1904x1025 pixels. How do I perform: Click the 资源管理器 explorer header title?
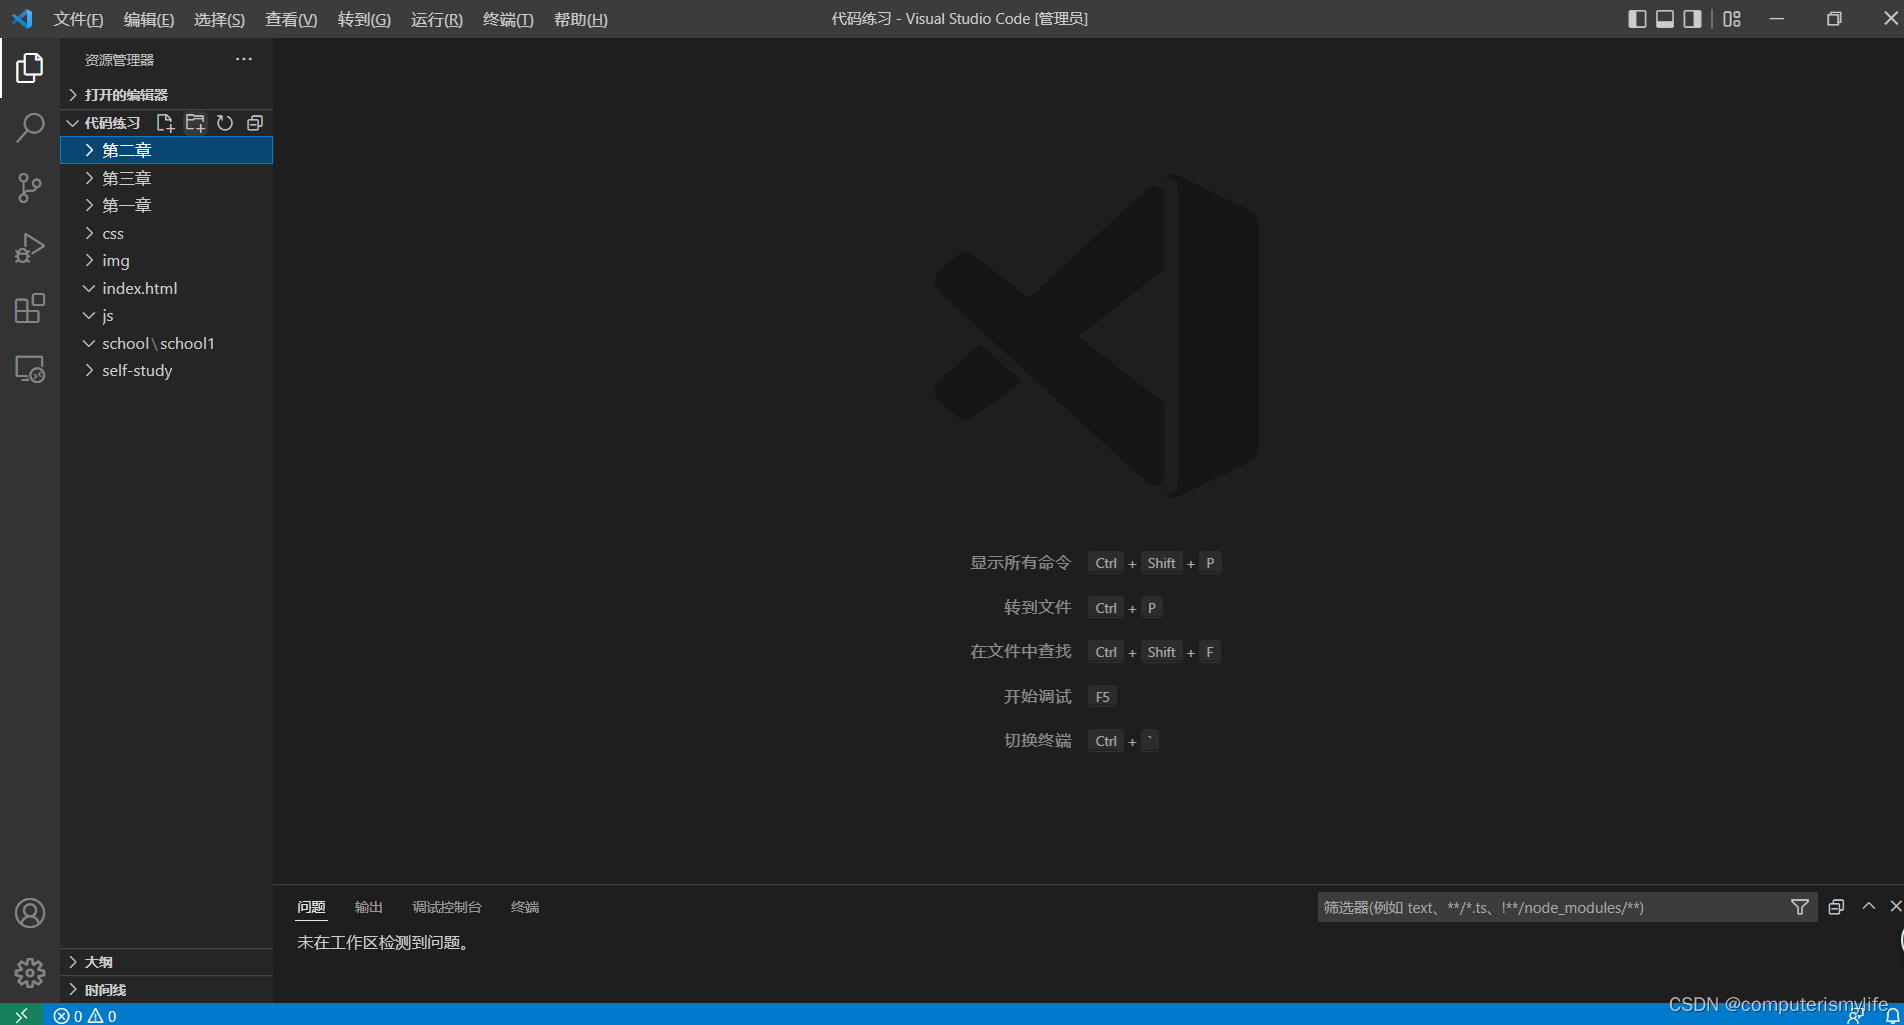click(119, 60)
